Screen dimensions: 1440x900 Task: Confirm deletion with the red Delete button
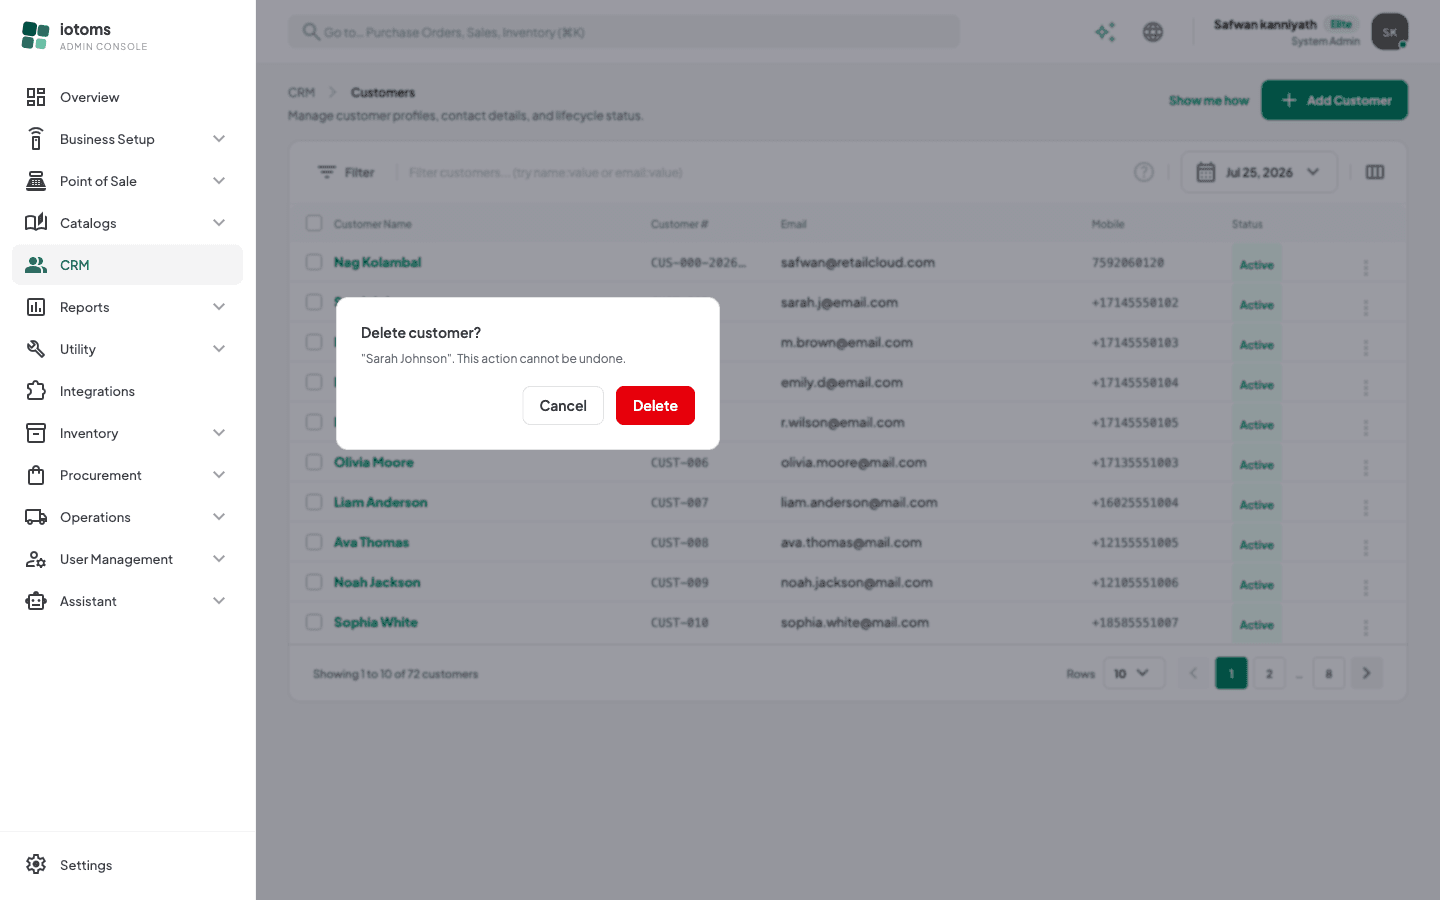pyautogui.click(x=655, y=405)
